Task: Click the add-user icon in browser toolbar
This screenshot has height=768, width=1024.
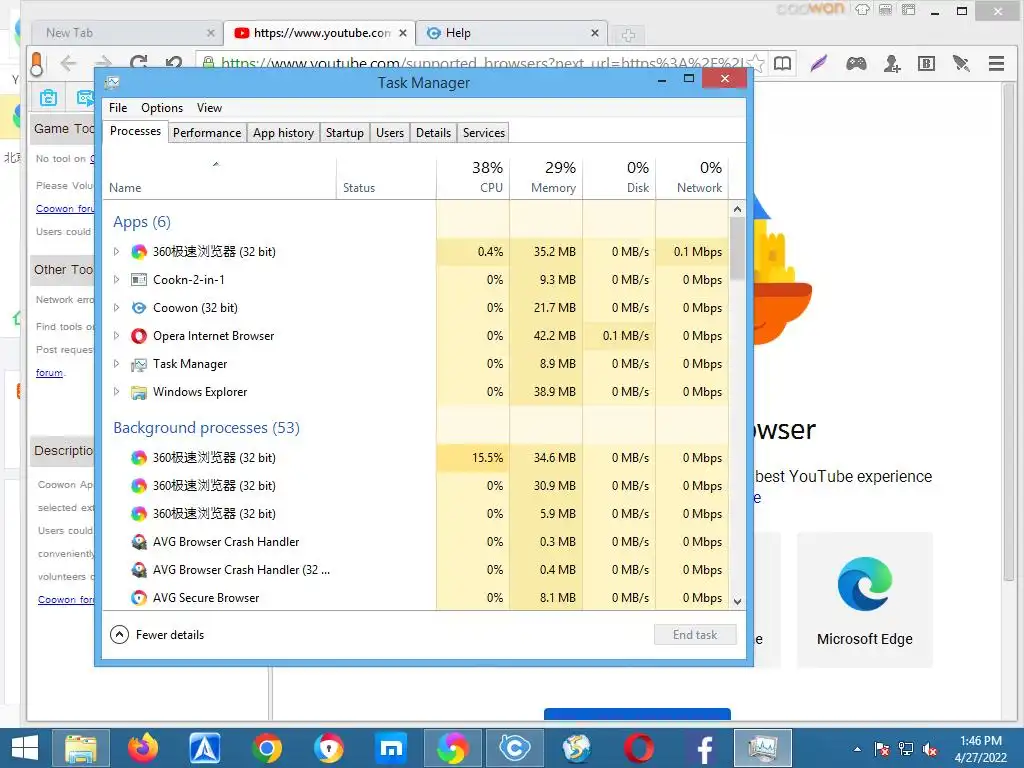Action: (891, 63)
